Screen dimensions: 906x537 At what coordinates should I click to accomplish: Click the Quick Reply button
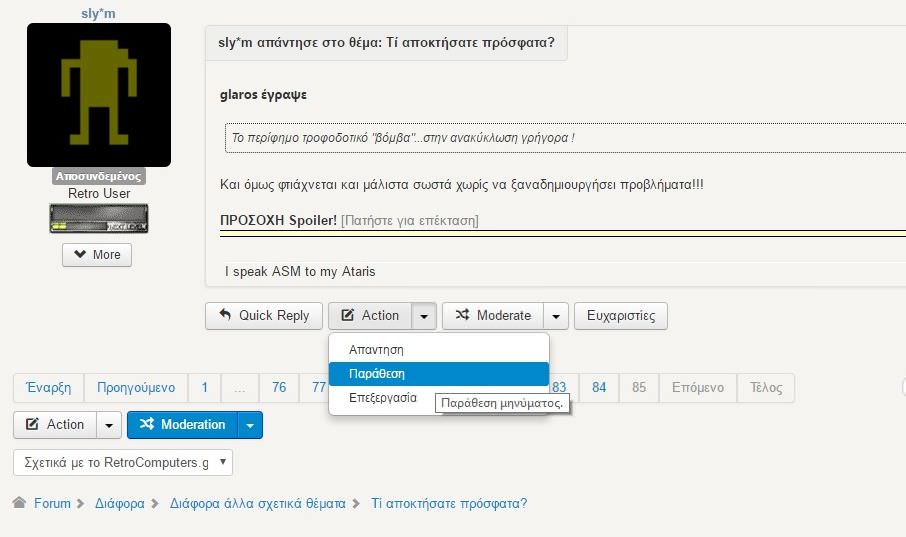click(x=264, y=315)
